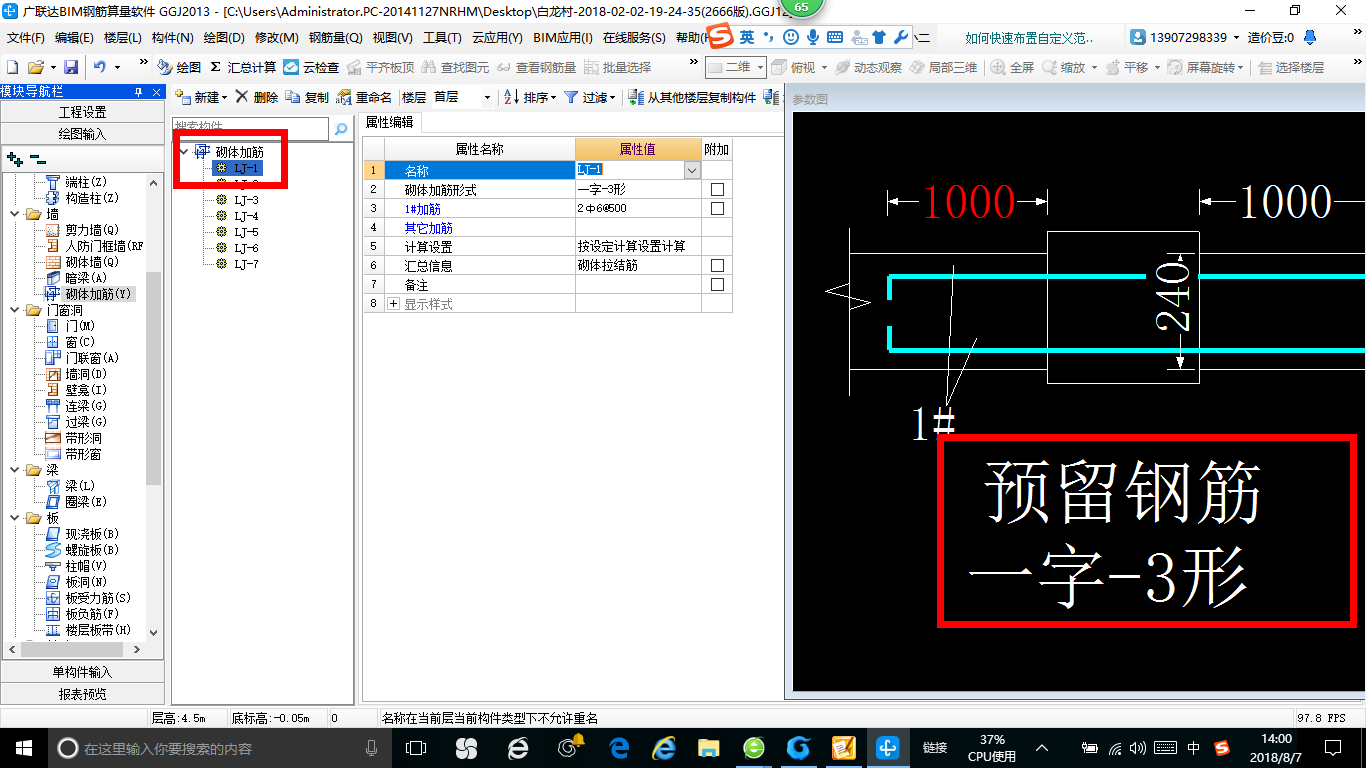This screenshot has width=1366, height=768.
Task: Click the component search input field
Action: (x=250, y=128)
